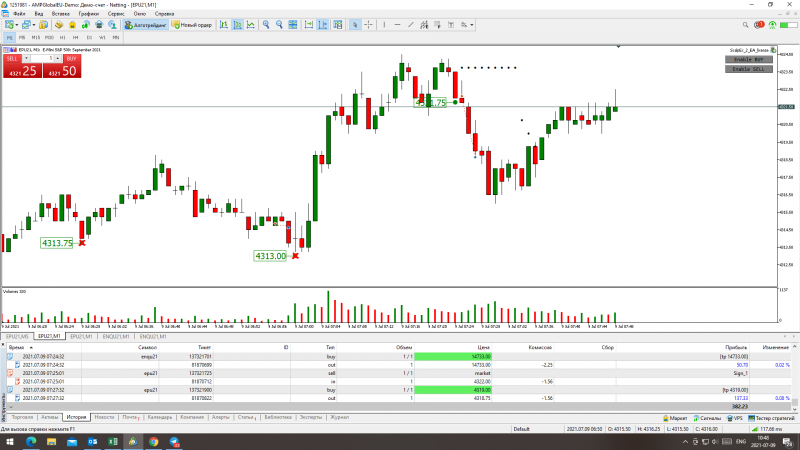Switch chart to bar chart mode

pyautogui.click(x=223, y=24)
